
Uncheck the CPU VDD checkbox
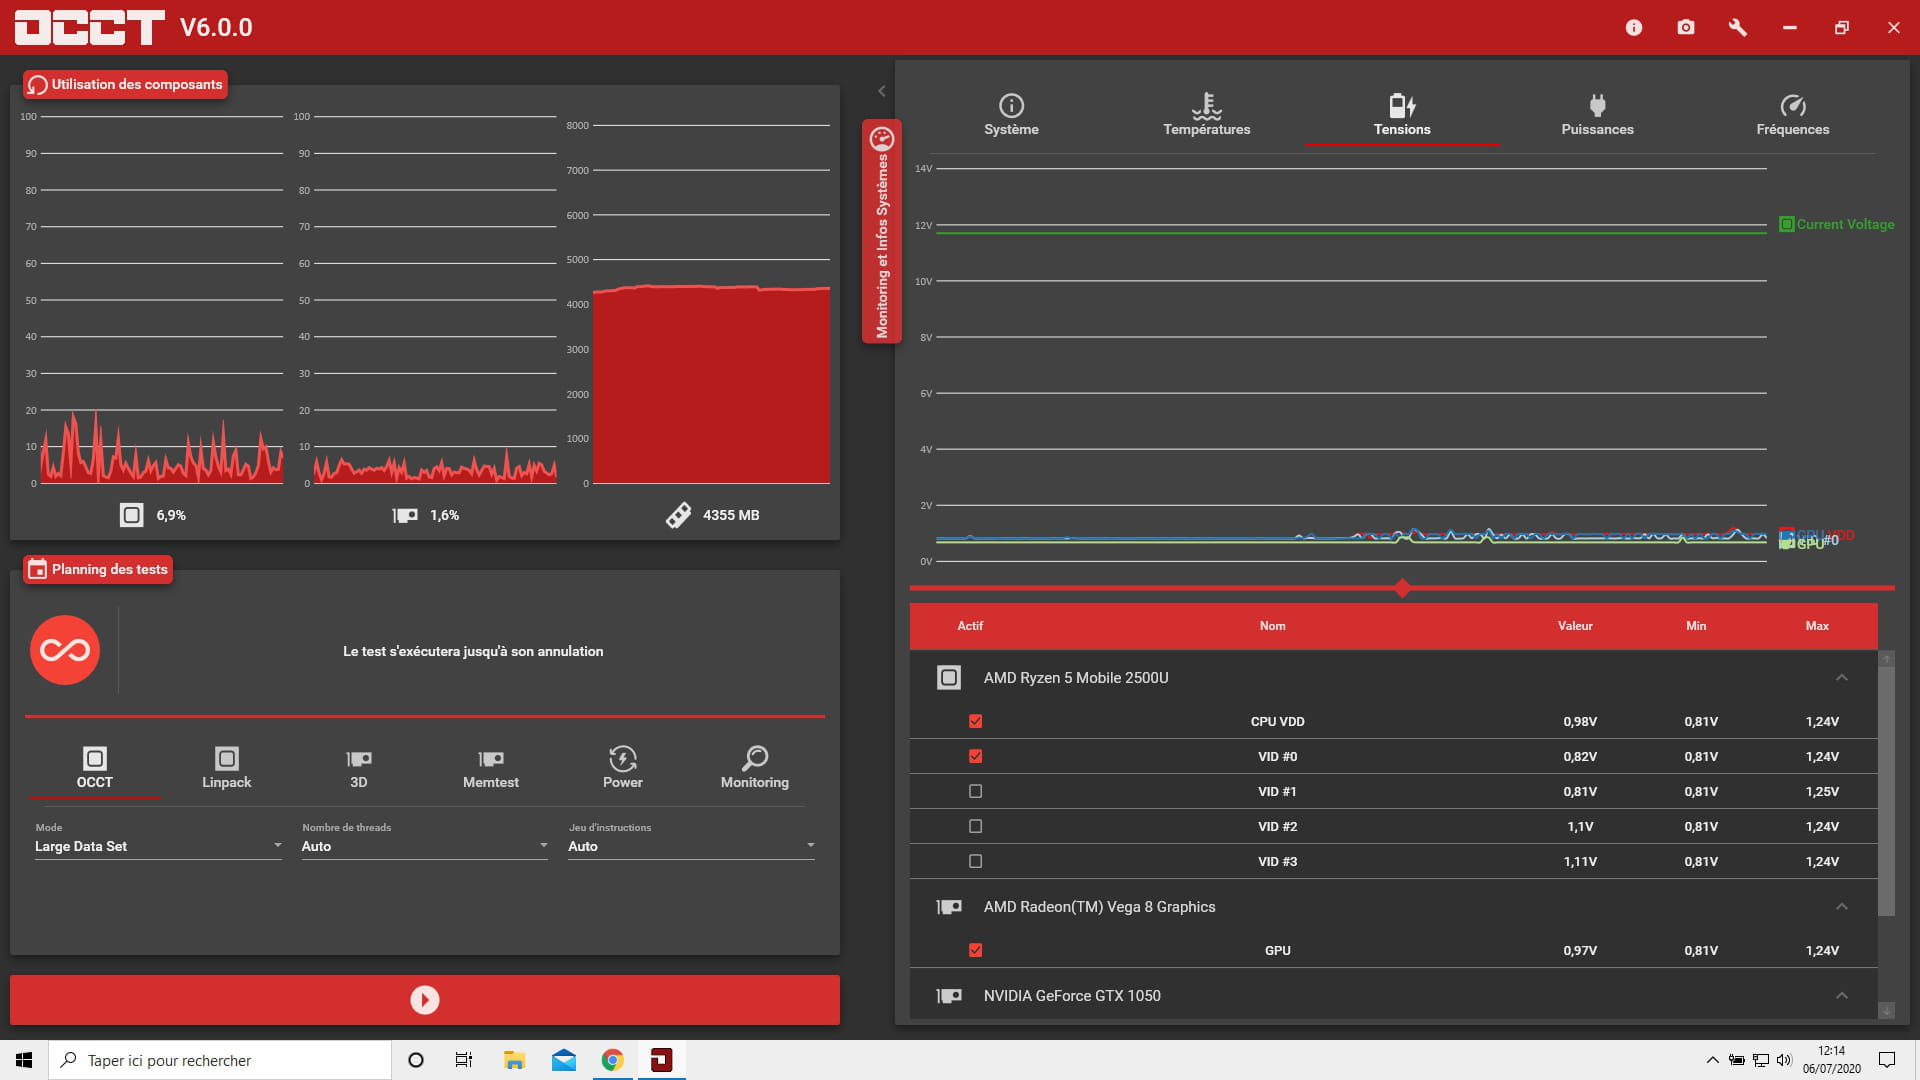pyautogui.click(x=976, y=721)
